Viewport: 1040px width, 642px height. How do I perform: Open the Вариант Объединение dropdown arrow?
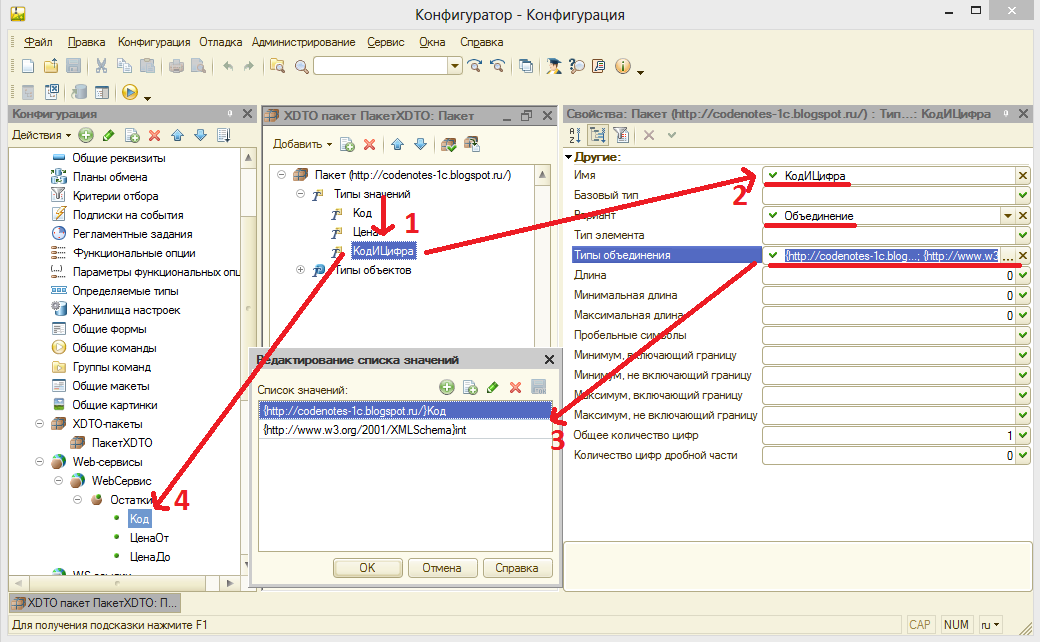tap(1008, 216)
